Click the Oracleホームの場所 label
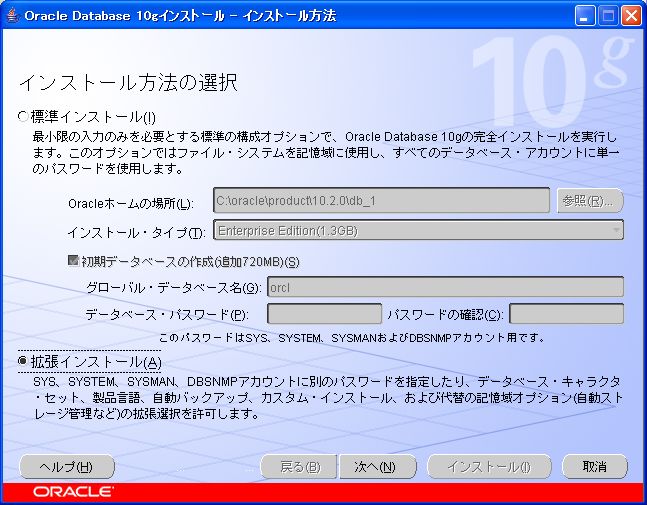The height and width of the screenshot is (505, 647). click(x=131, y=203)
